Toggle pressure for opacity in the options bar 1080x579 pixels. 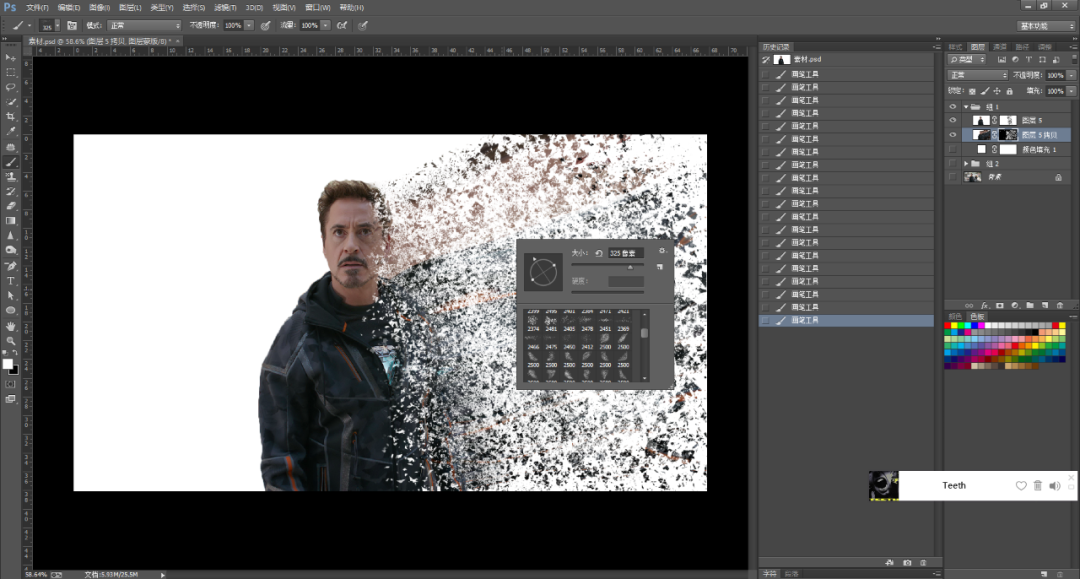pos(265,25)
